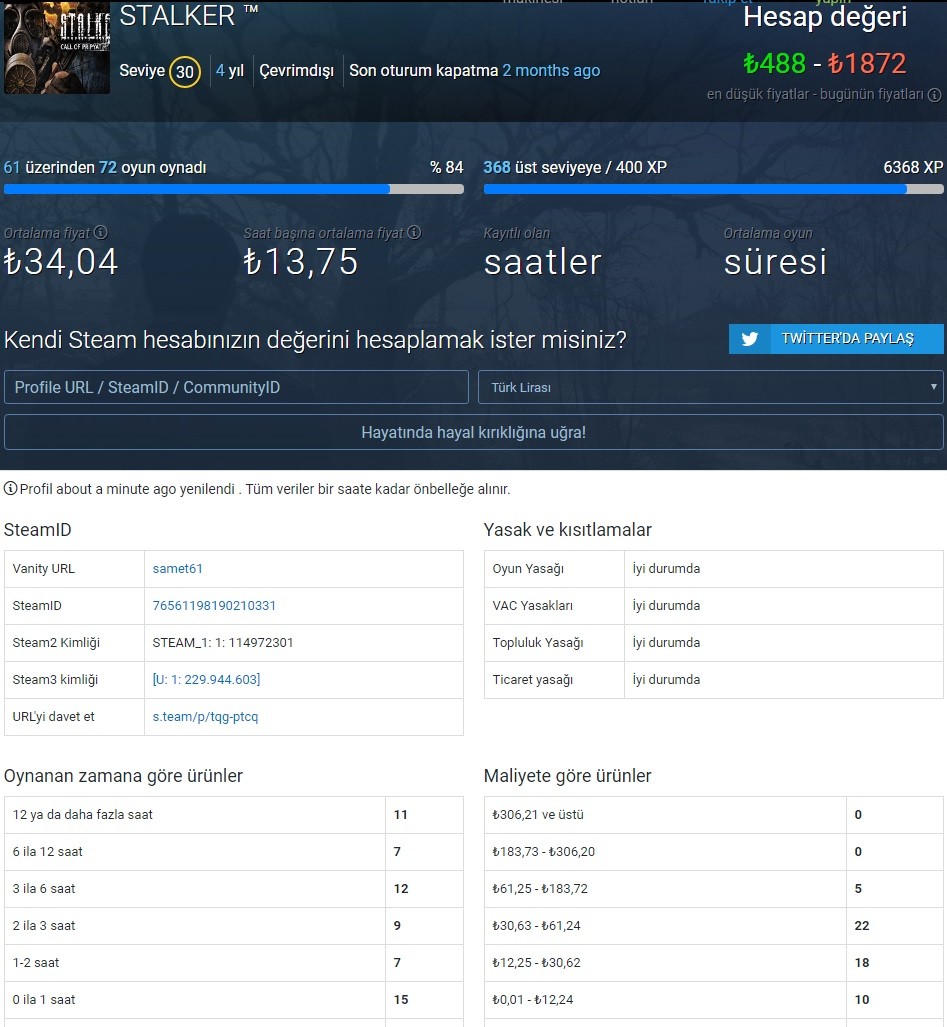Click the '12 ya da daha fazla saat' row
Screen dimensions: 947x1027
pyautogui.click(x=234, y=815)
